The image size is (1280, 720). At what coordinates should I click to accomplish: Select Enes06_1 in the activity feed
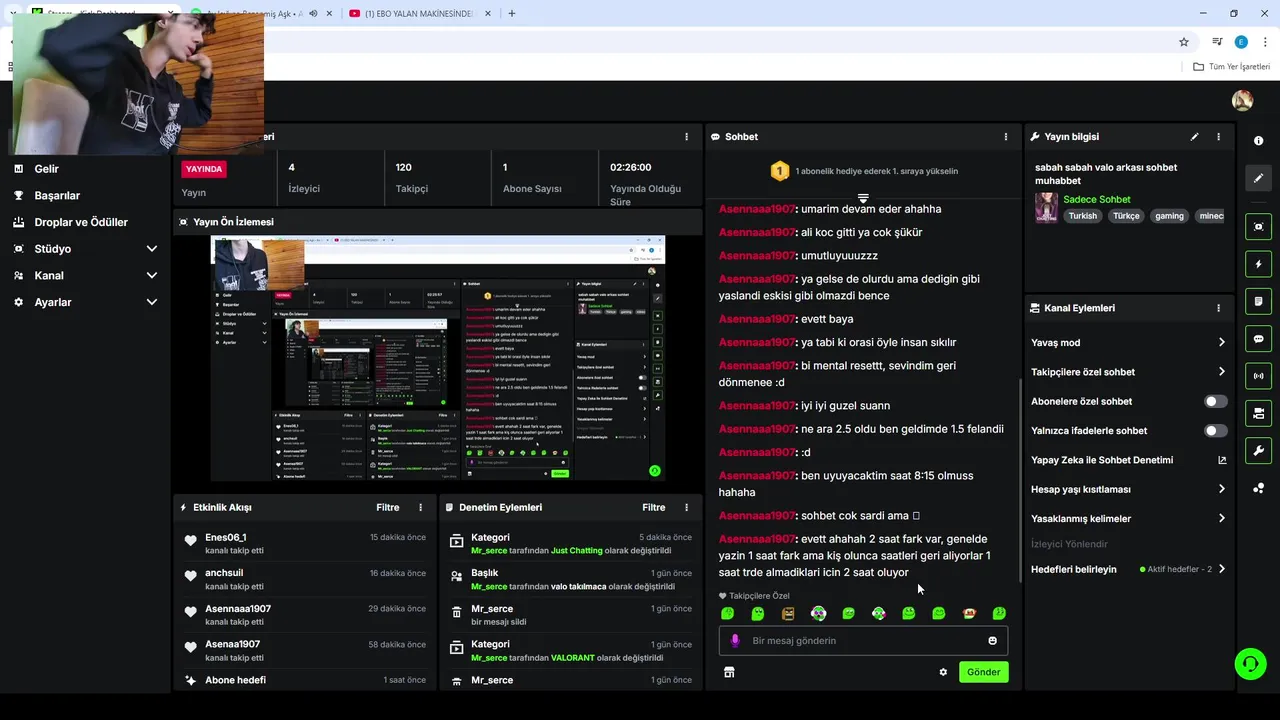point(226,538)
